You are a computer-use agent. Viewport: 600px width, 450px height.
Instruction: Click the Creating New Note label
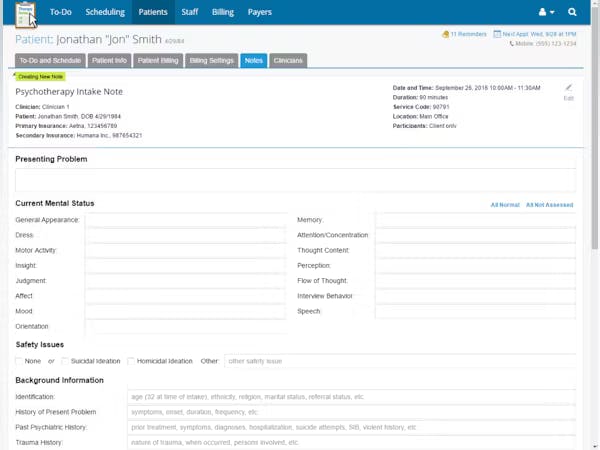point(40,77)
